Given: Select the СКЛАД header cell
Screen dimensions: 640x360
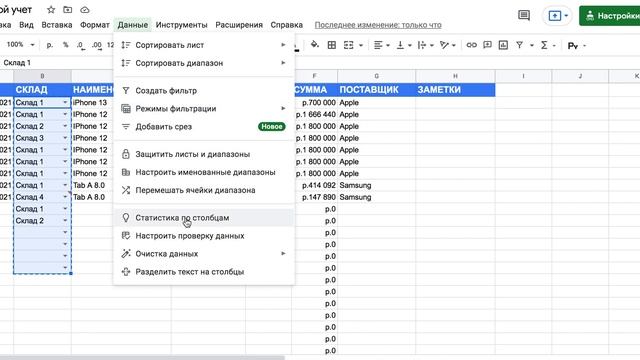Looking at the screenshot, I should (42, 90).
